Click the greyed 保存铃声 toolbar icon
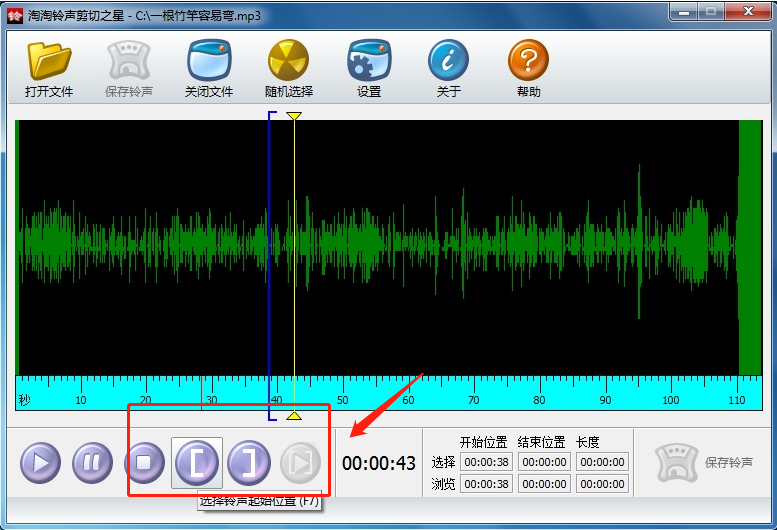 pos(129,68)
